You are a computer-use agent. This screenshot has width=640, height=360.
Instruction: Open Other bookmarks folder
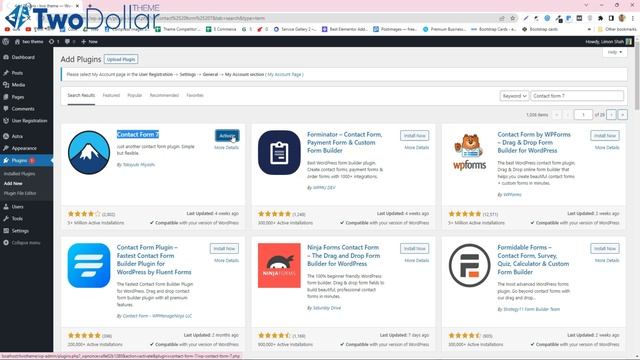[x=617, y=29]
